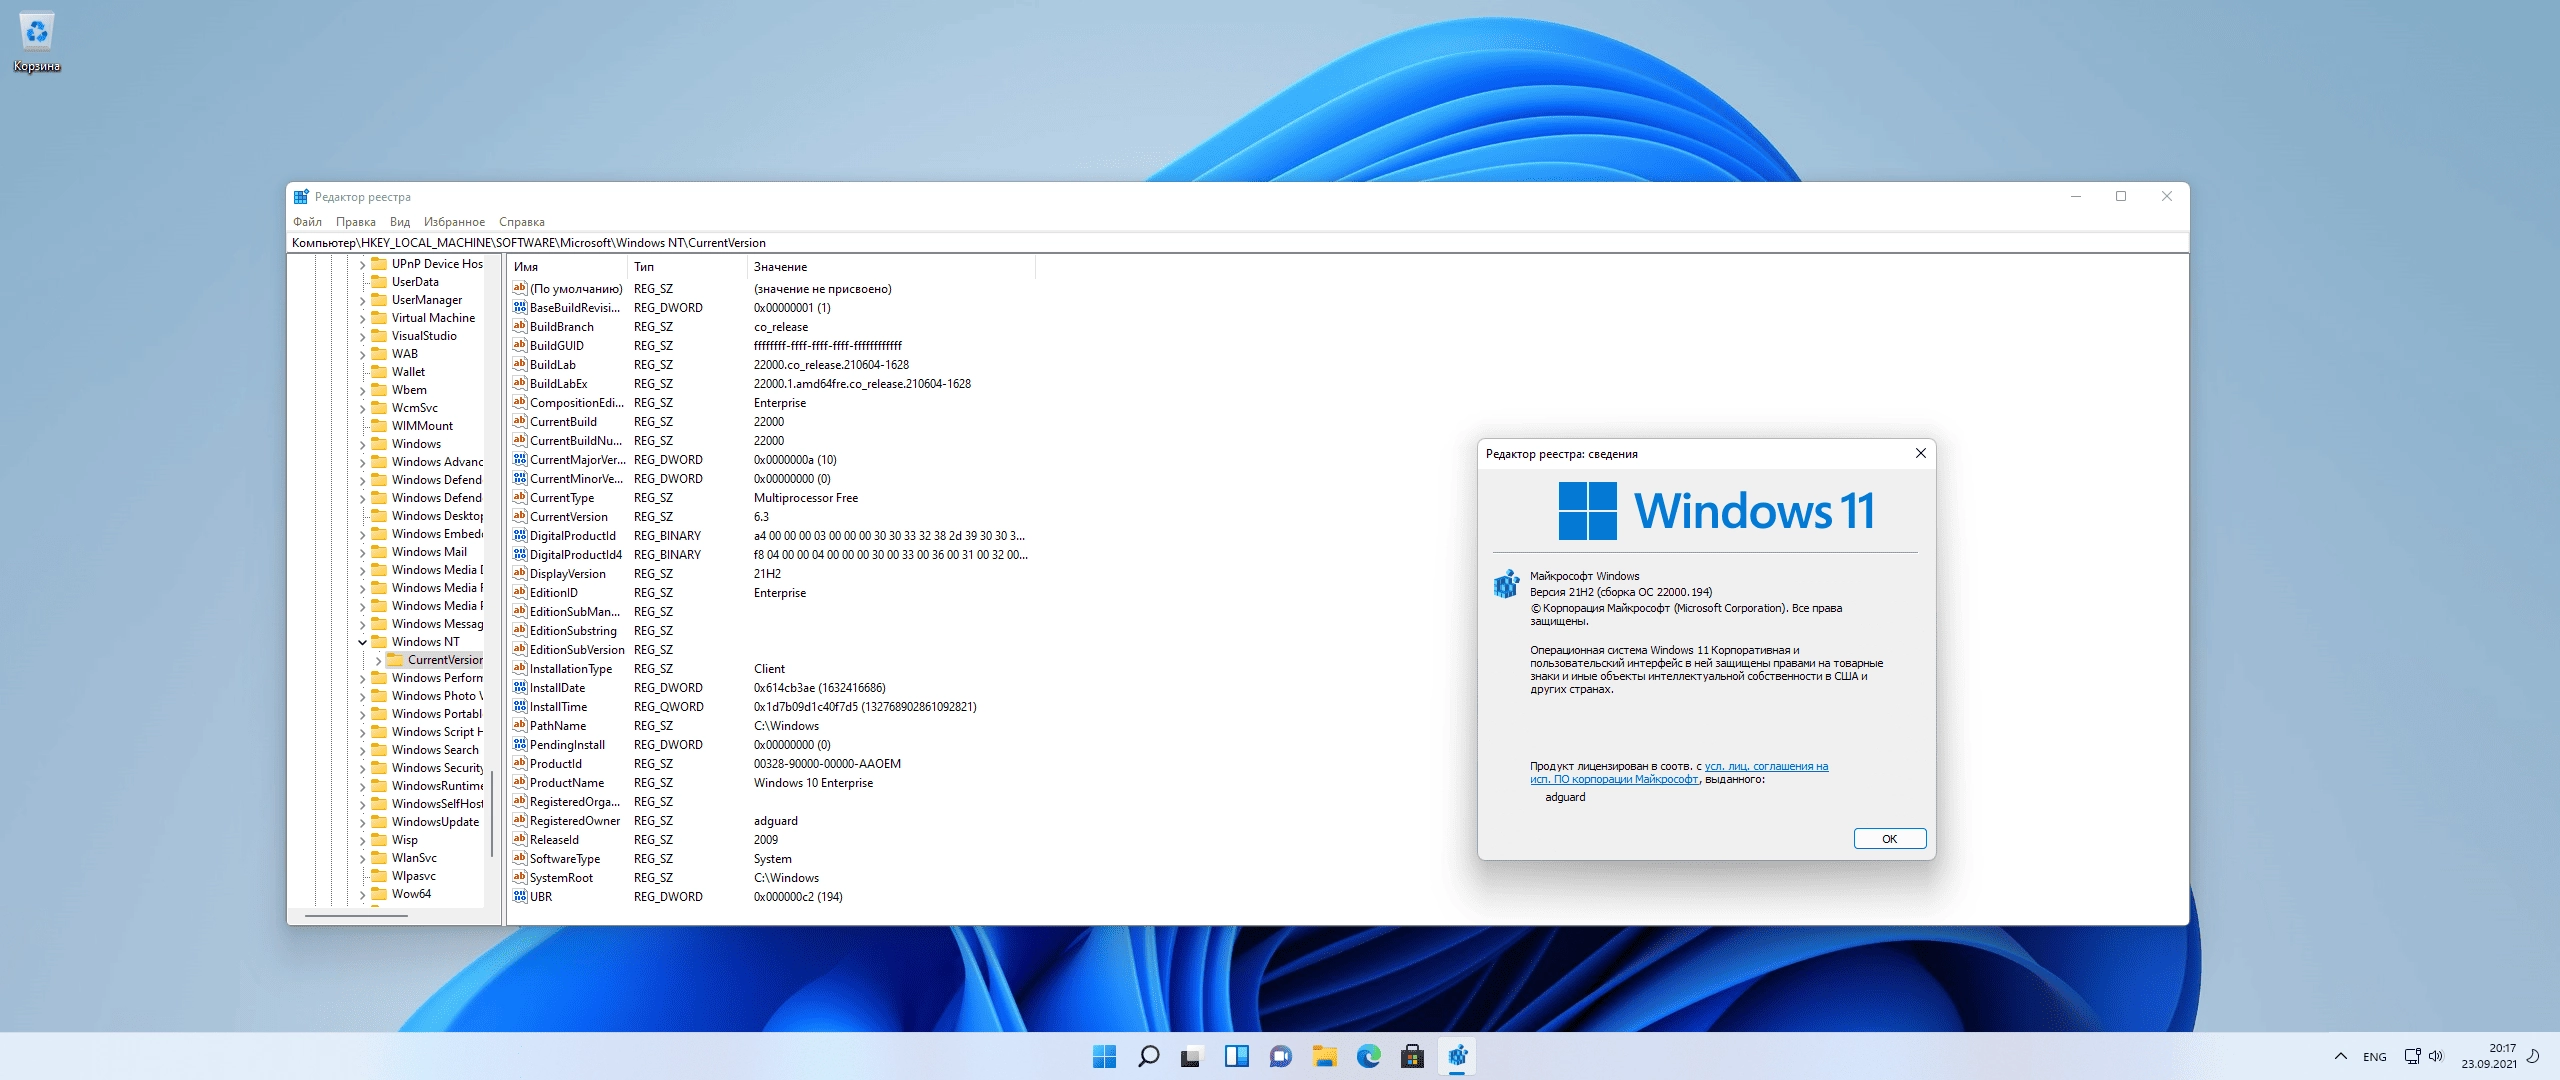Open the Вид menu
Screen dimensions: 2560x1080
tap(400, 222)
